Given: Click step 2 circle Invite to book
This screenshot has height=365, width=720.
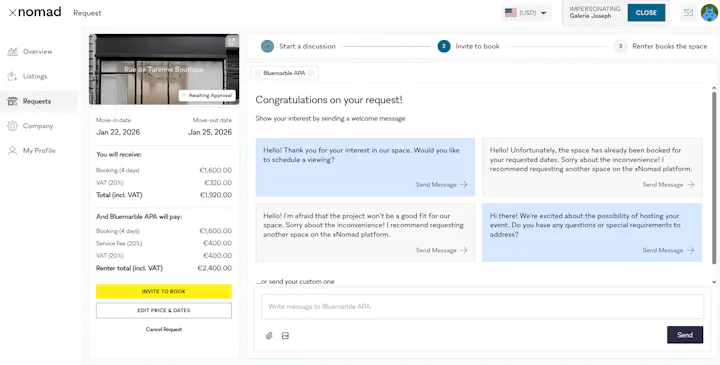Looking at the screenshot, I should point(444,46).
